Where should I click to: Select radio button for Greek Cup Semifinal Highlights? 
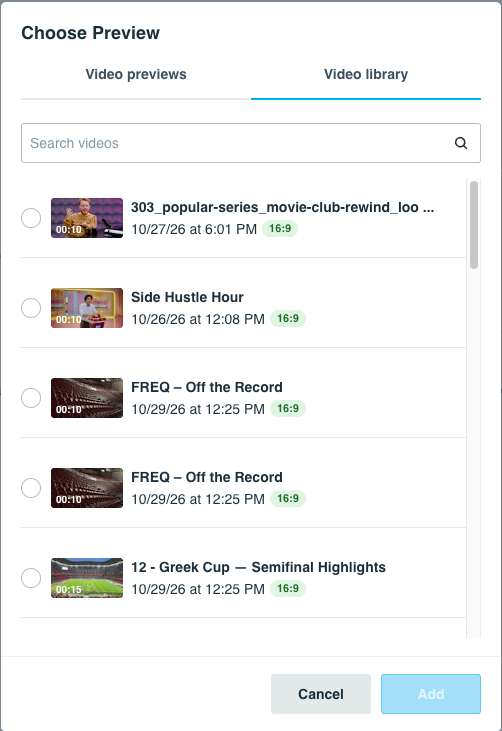pos(31,578)
